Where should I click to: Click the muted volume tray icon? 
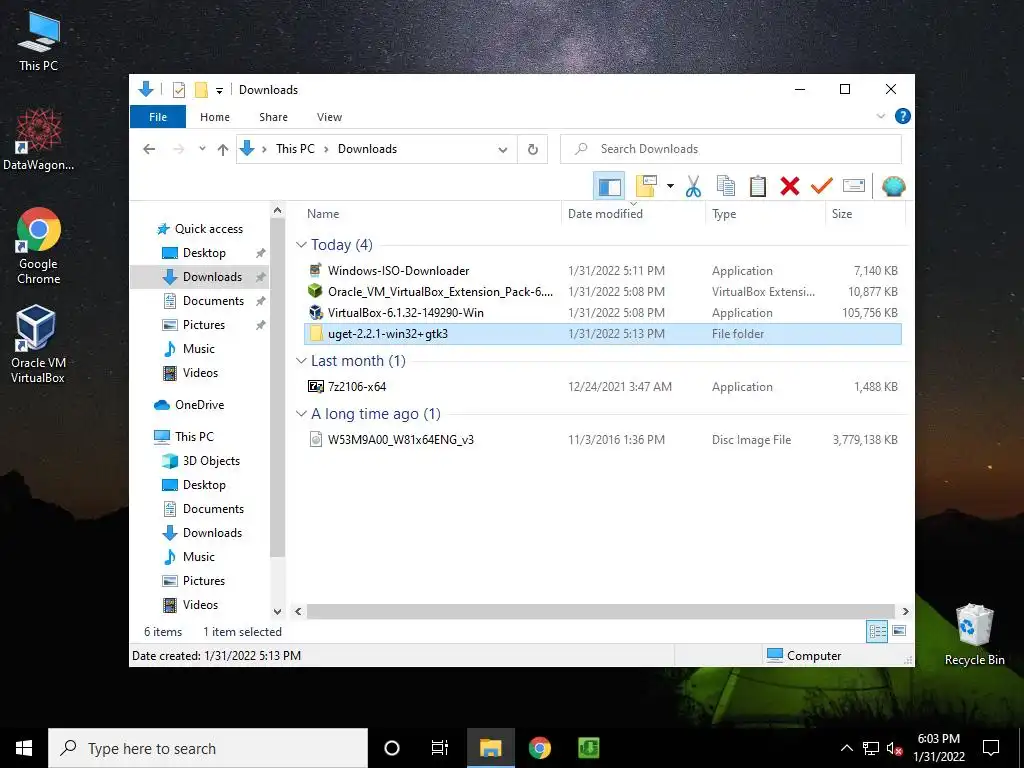coord(894,748)
